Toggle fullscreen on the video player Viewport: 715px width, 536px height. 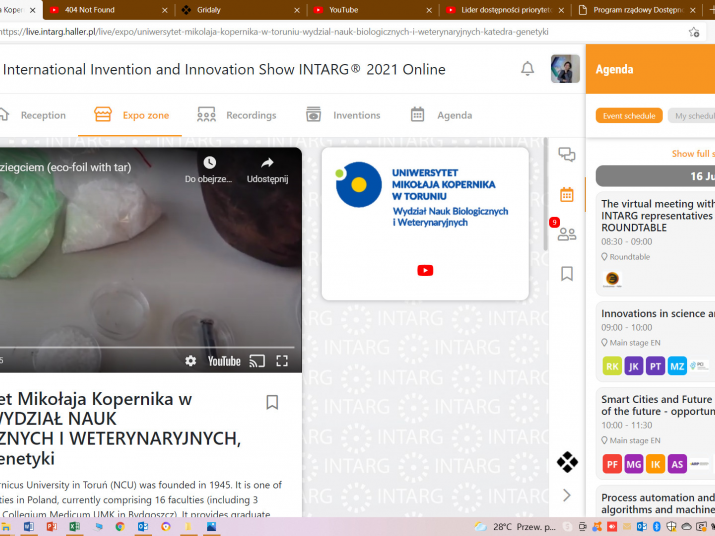click(x=282, y=361)
